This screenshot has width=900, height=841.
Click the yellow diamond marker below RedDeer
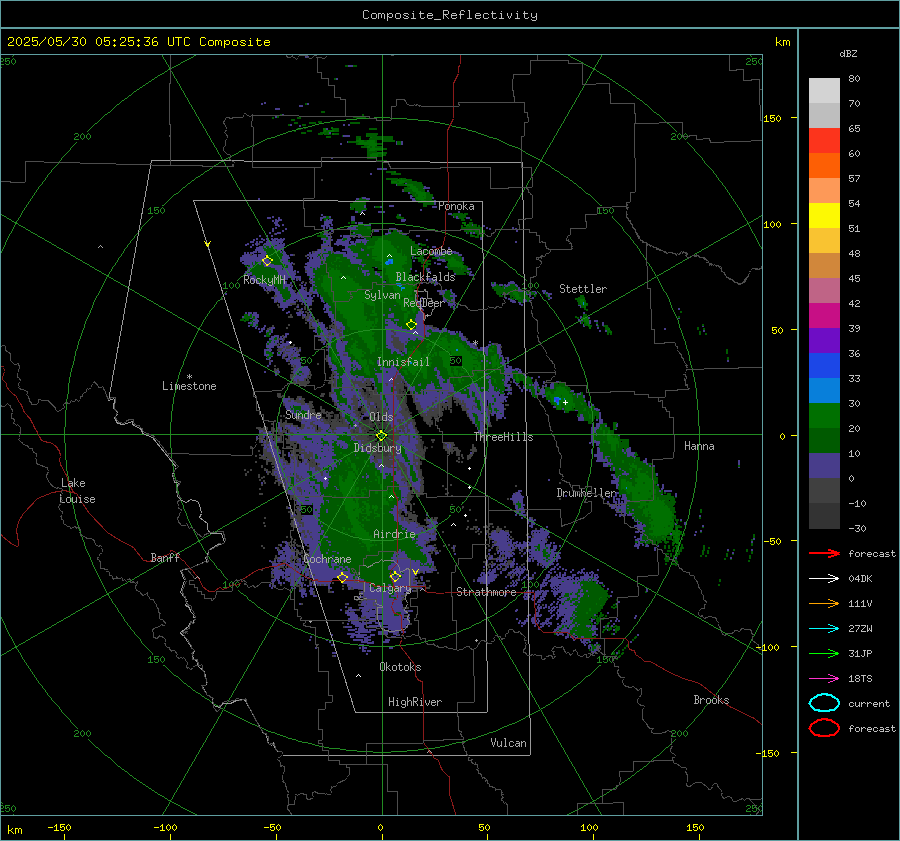(x=412, y=325)
